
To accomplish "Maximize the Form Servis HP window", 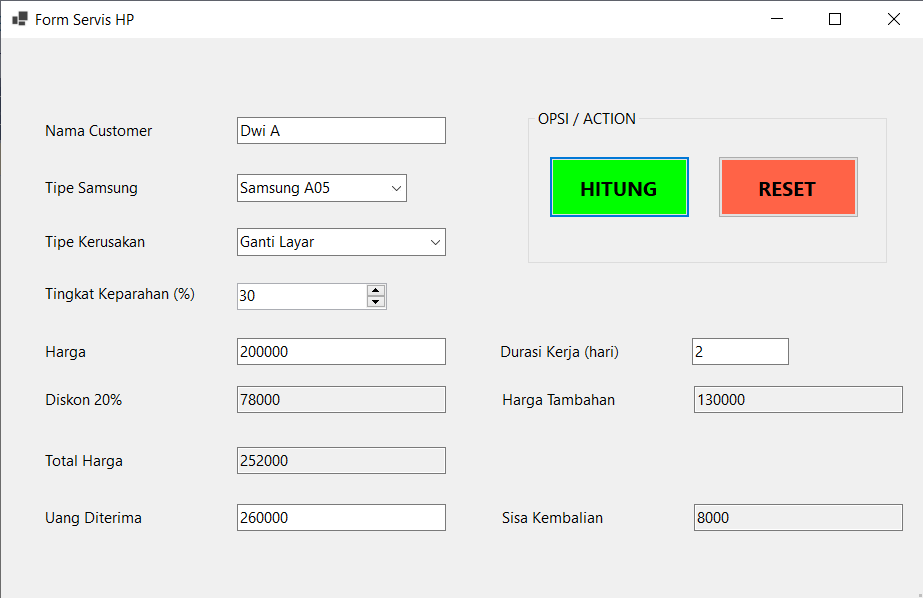I will click(835, 19).
